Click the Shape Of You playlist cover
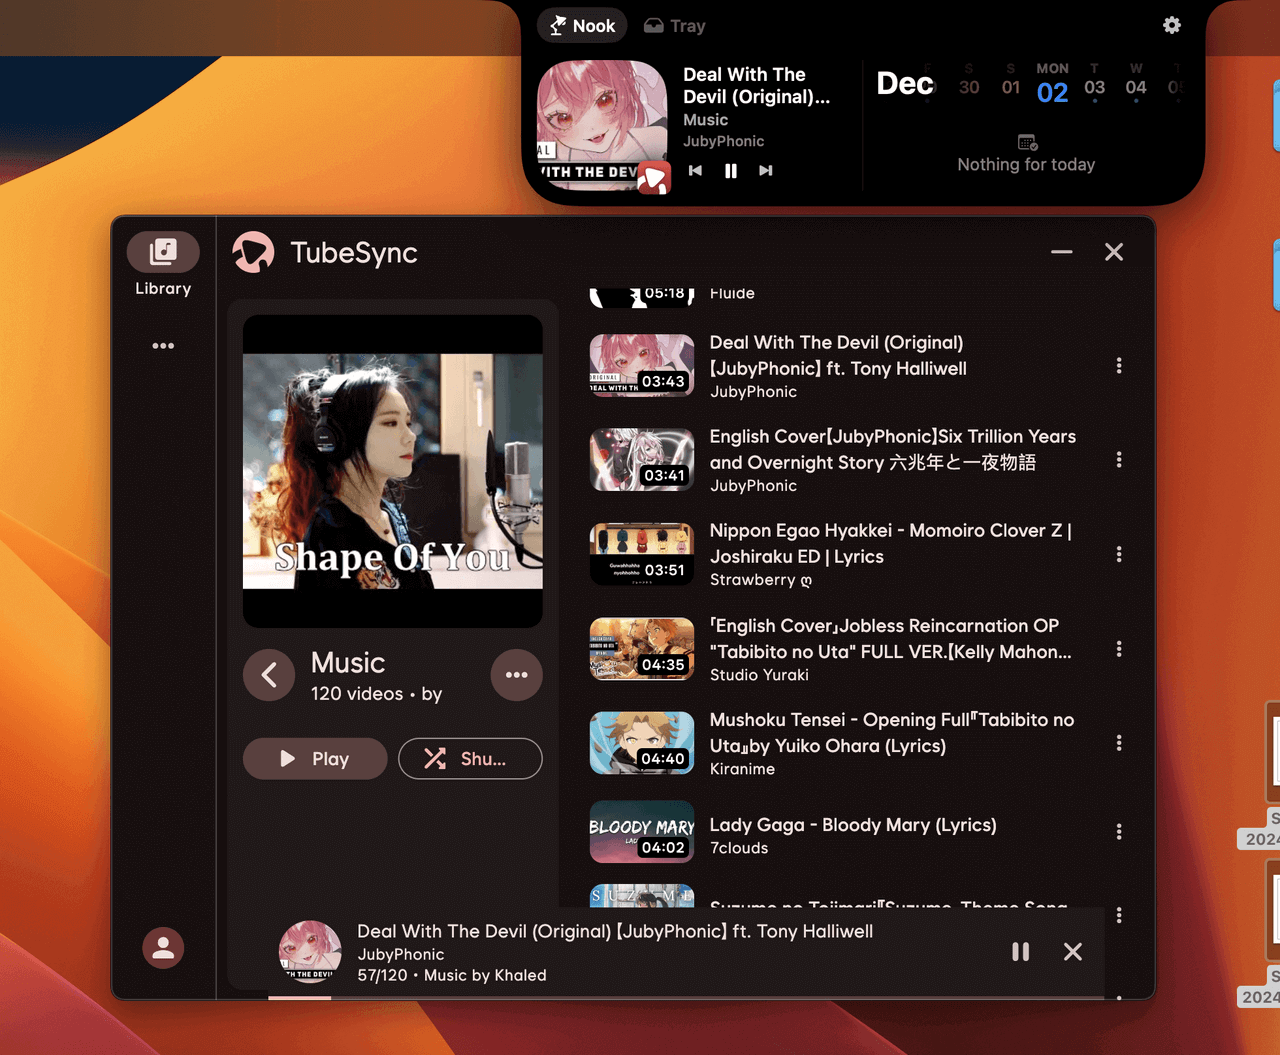Image resolution: width=1280 pixels, height=1055 pixels. coord(393,471)
